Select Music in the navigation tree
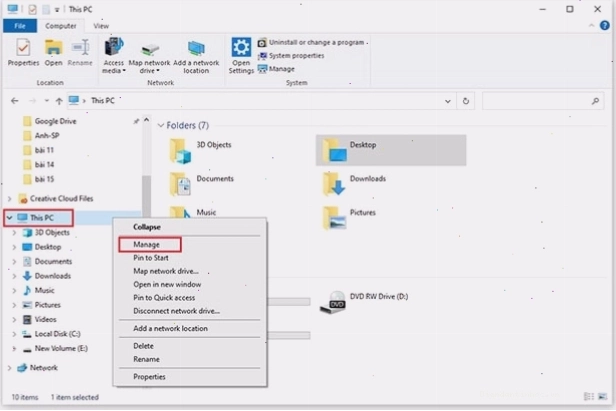The width and height of the screenshot is (616, 411). pyautogui.click(x=38, y=290)
